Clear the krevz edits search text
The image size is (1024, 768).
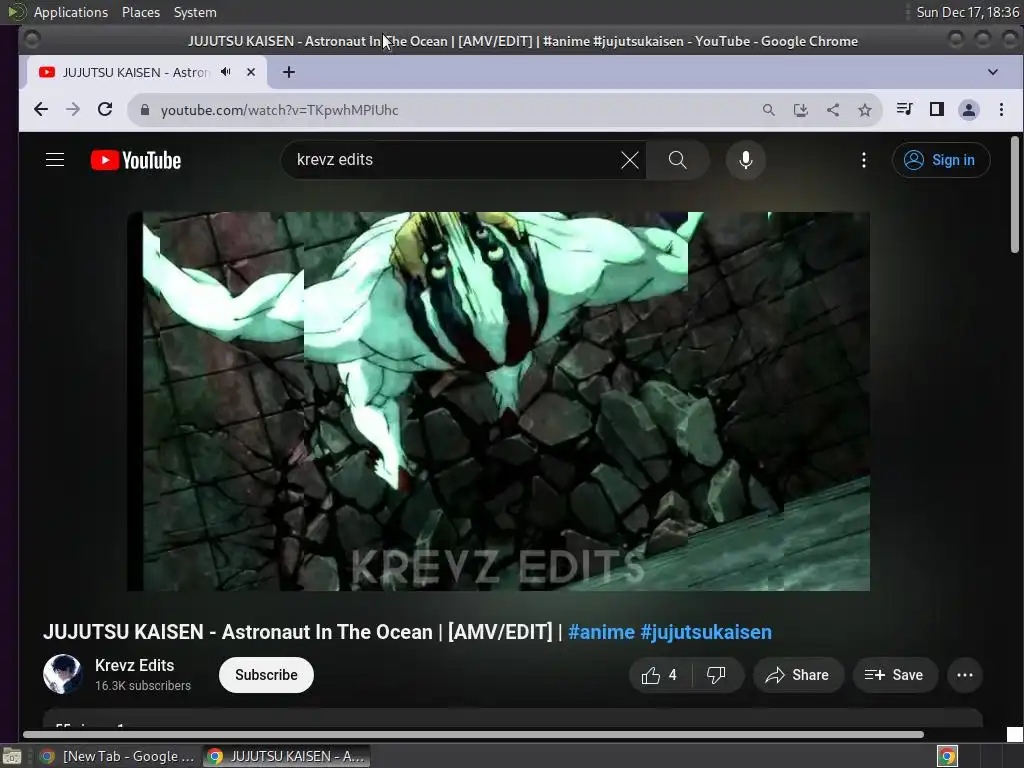pyautogui.click(x=630, y=160)
